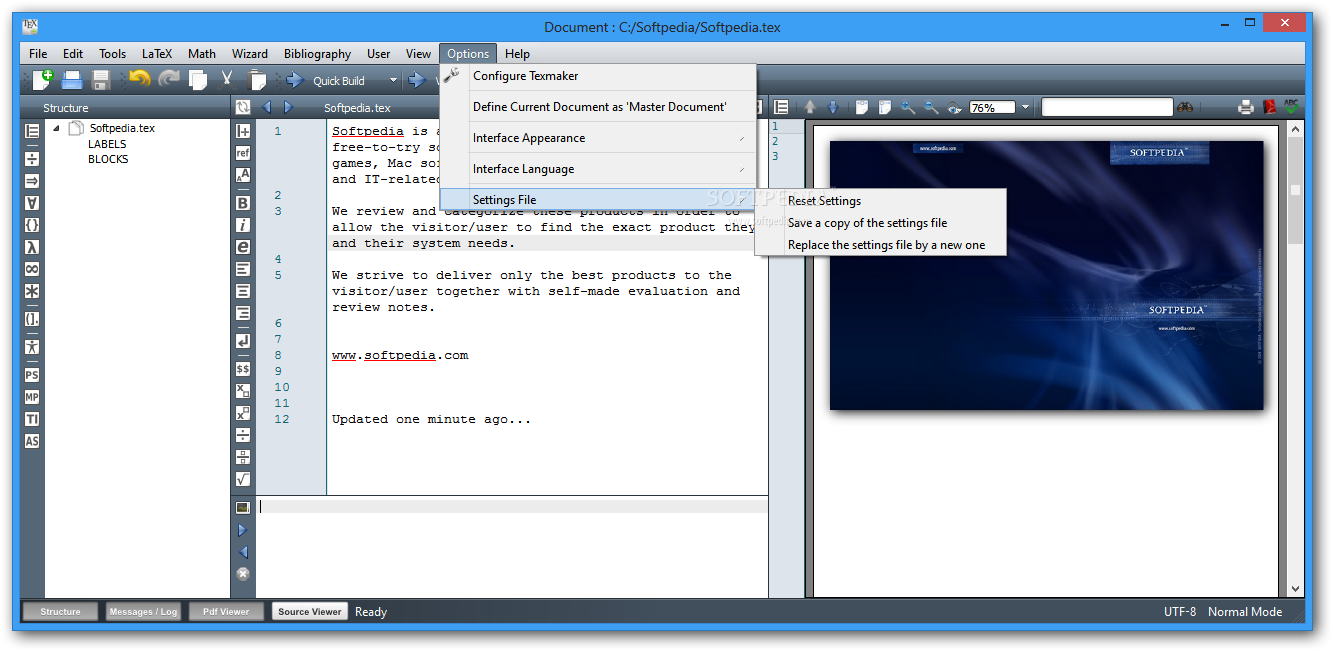Image resolution: width=1333 pixels, height=651 pixels.
Task: Open delimiters braces symbols panel
Action: (x=32, y=225)
